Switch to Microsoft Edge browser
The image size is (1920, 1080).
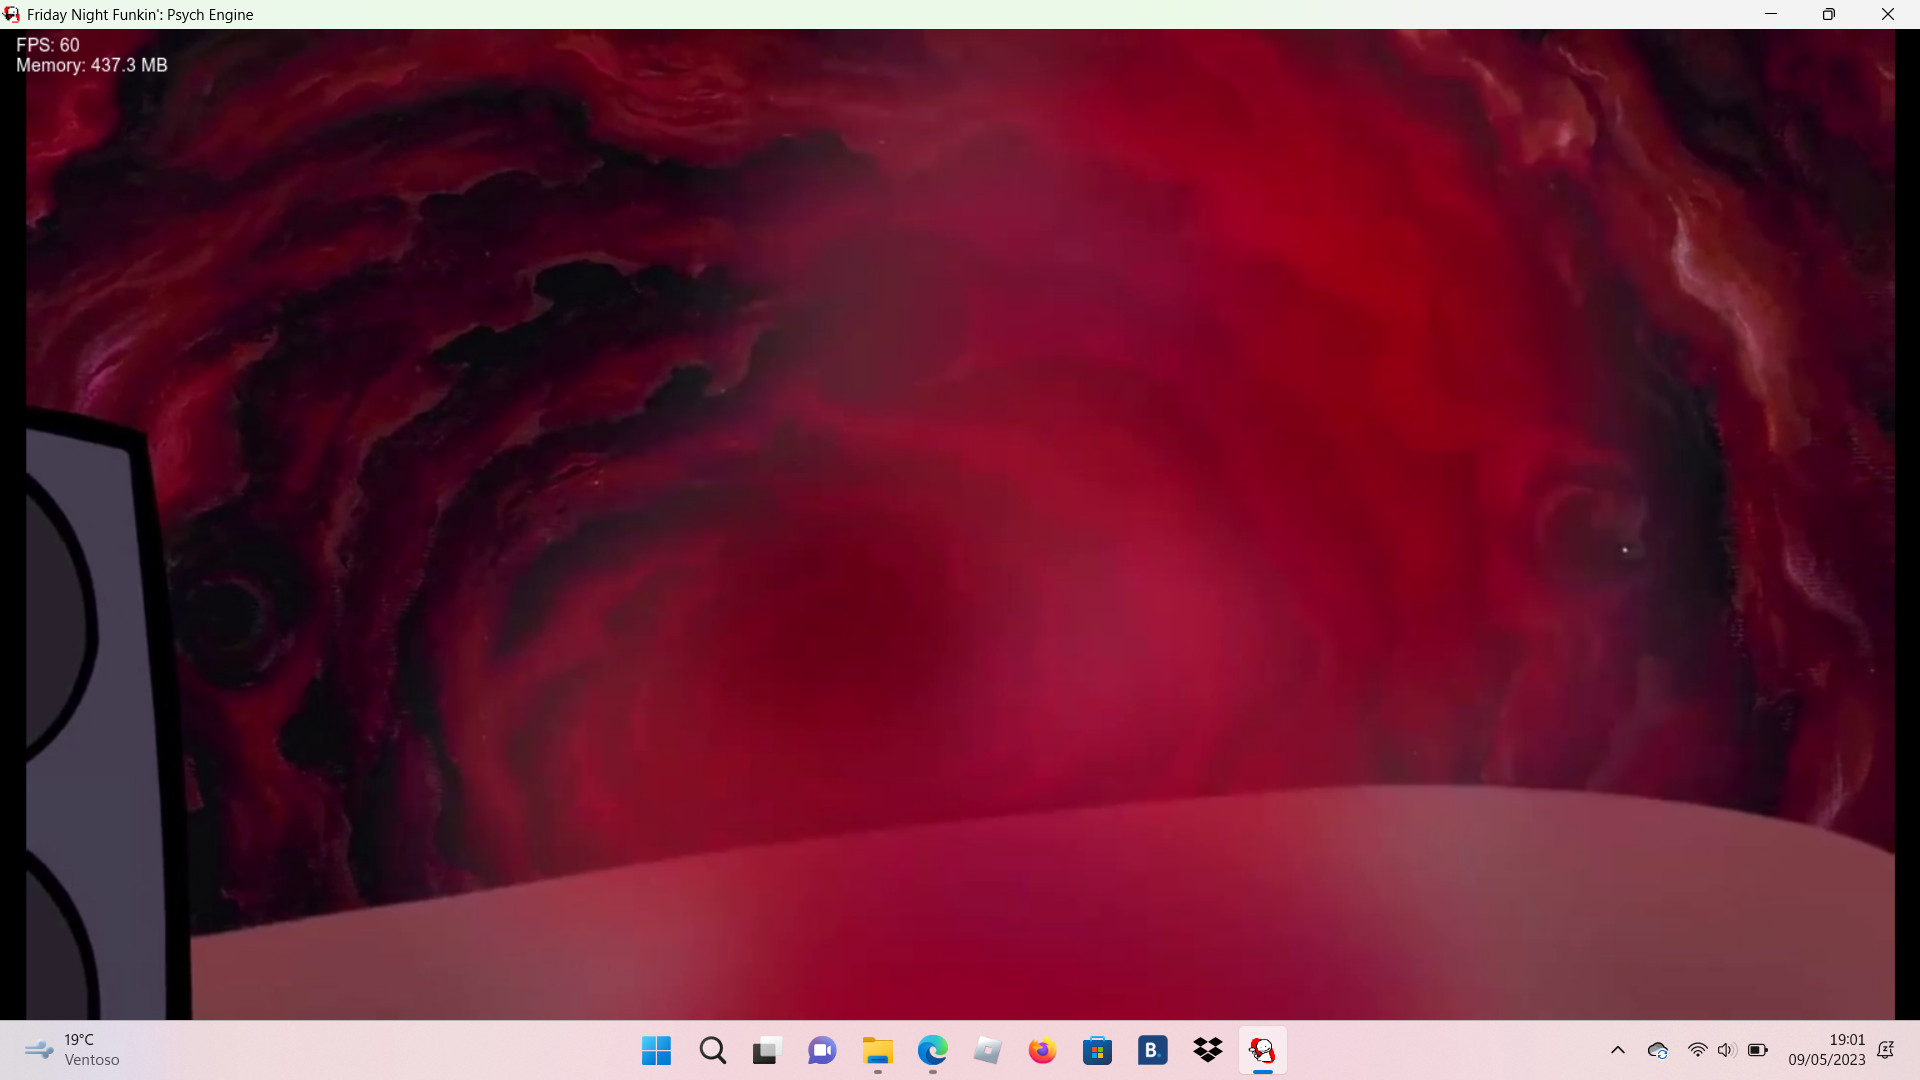(x=933, y=1050)
